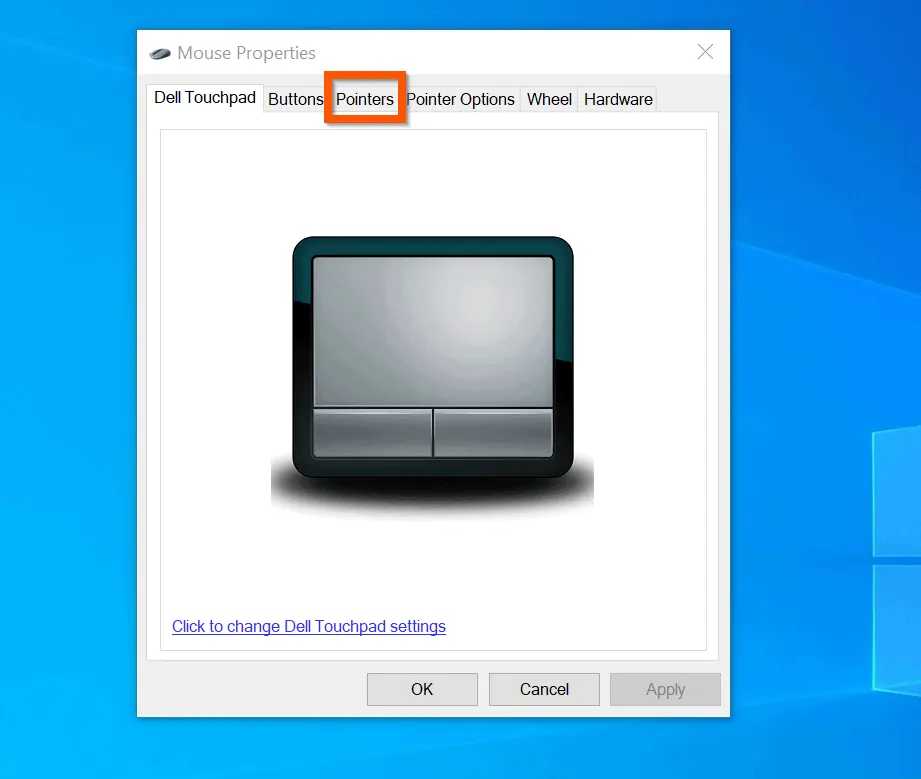Click the touchpad surface in the illustration

click(x=433, y=330)
